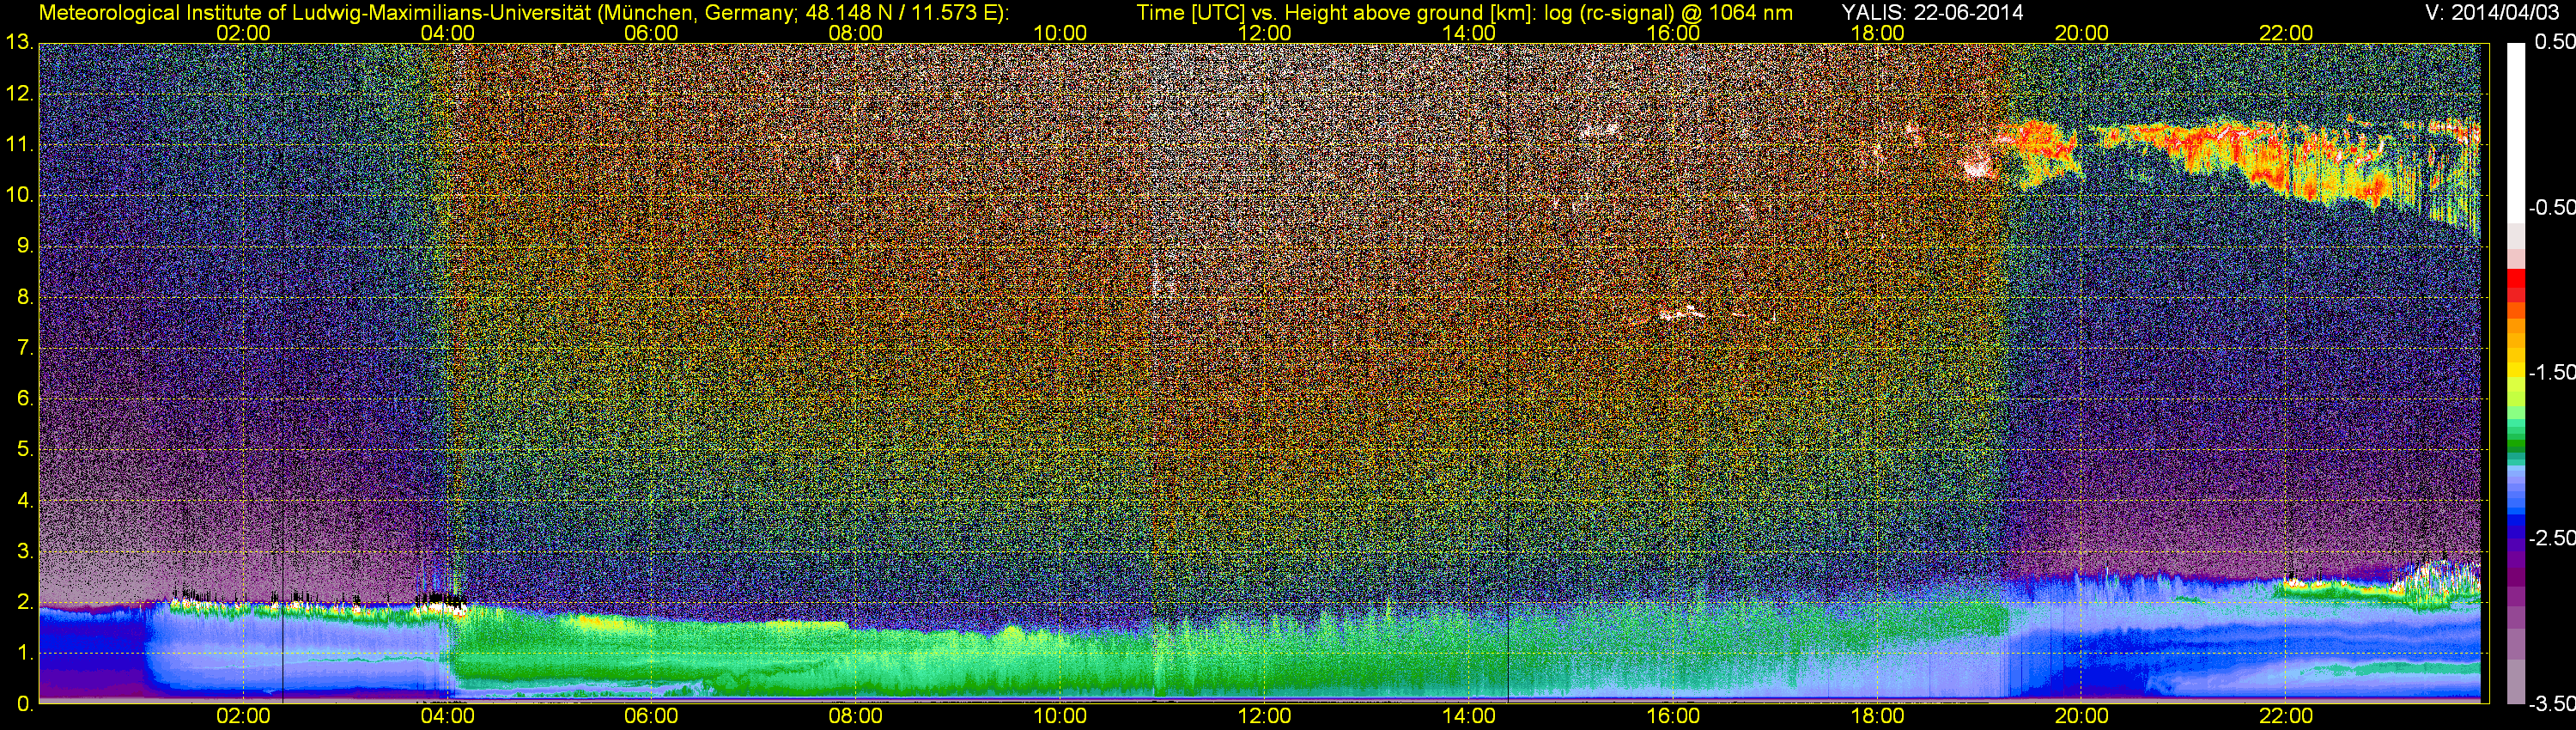The image size is (2576, 730).
Task: Select the 18:00 label on the top time axis
Action: [1877, 33]
